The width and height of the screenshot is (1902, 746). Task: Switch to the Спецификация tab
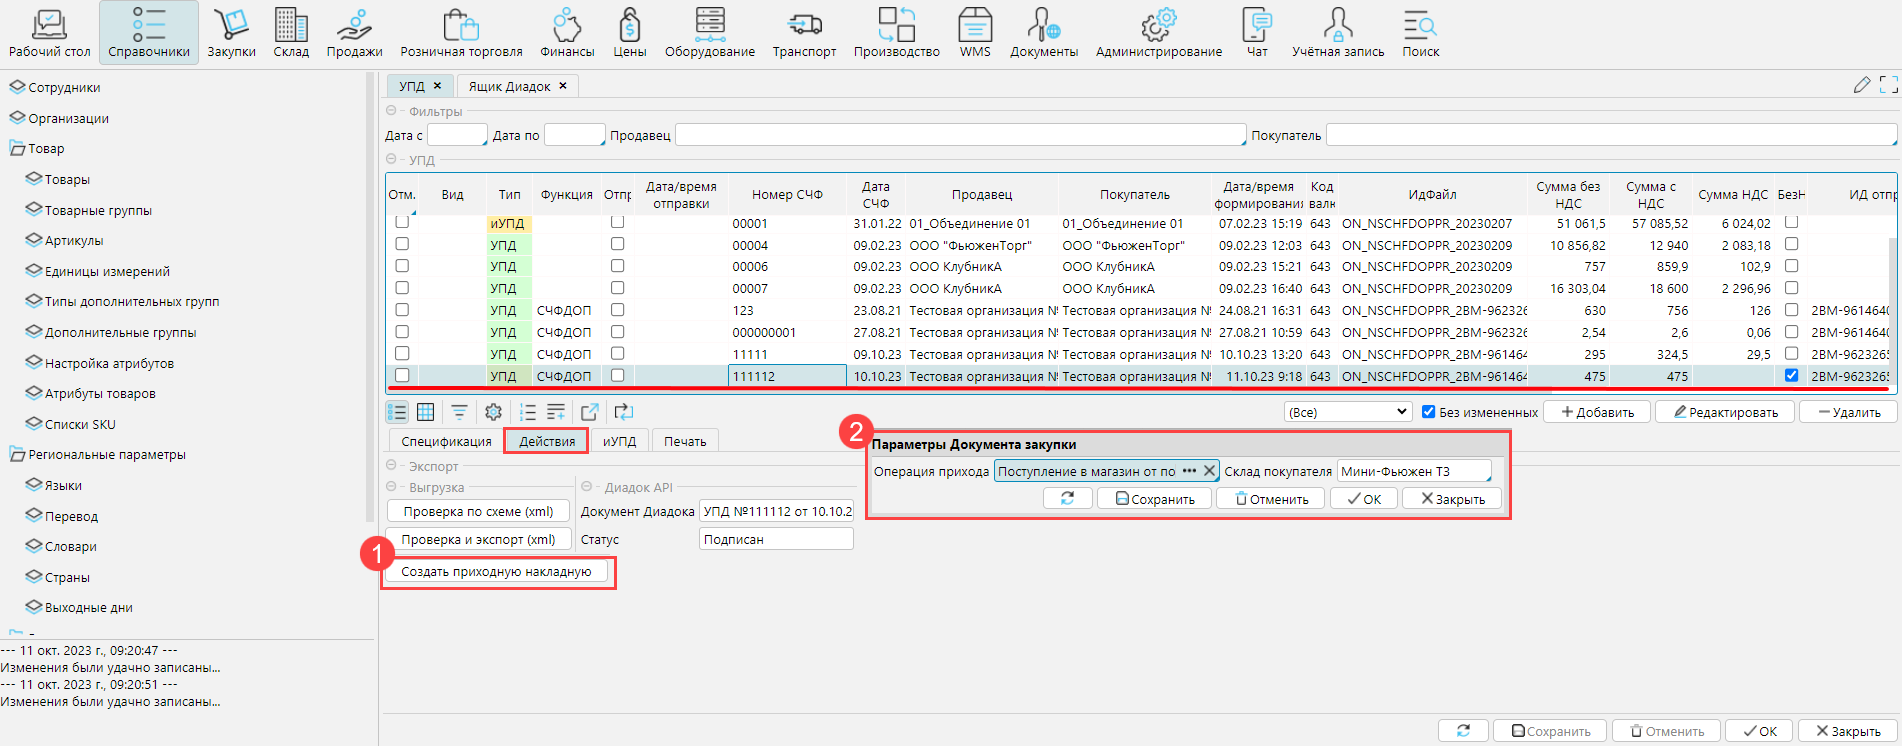coord(446,441)
